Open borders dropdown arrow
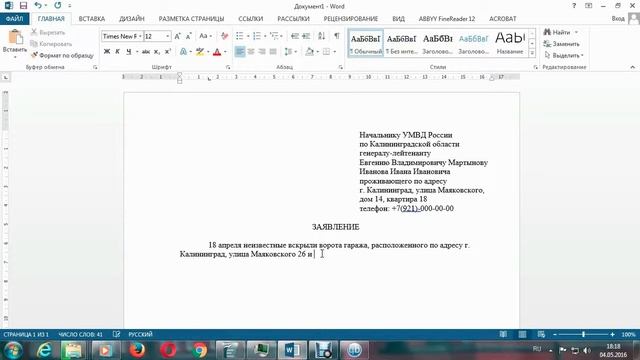Image resolution: width=640 pixels, height=360 pixels. pyautogui.click(x=335, y=52)
